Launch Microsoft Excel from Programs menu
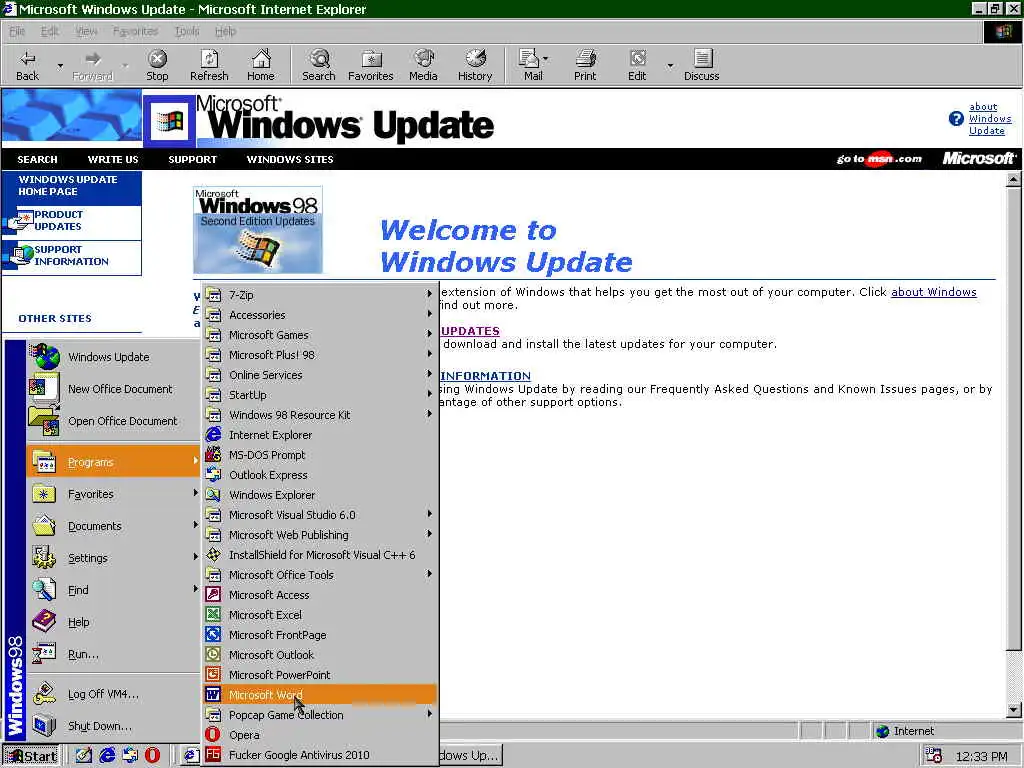Viewport: 1024px width, 768px height. click(x=320, y=615)
